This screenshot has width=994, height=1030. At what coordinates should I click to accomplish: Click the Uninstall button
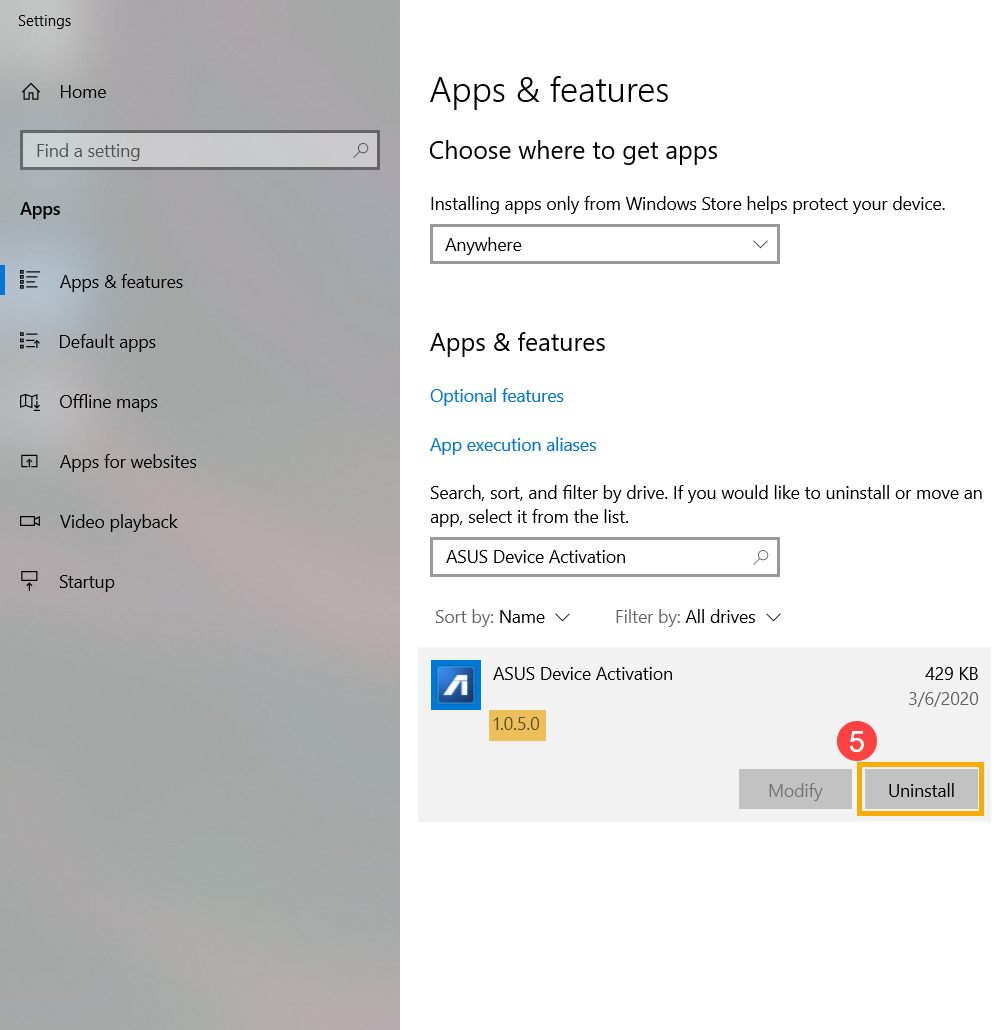coord(921,790)
